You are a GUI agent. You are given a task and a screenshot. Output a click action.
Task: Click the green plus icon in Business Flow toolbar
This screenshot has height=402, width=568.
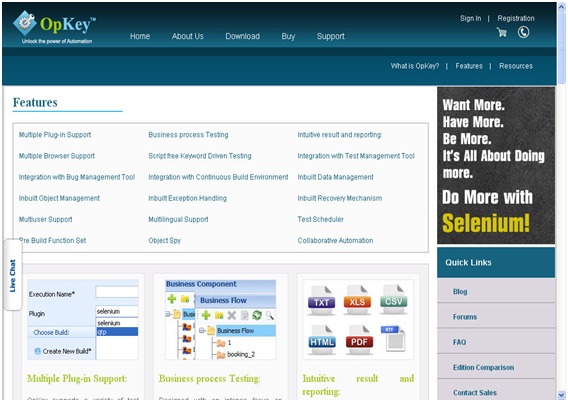pyautogui.click(x=206, y=315)
